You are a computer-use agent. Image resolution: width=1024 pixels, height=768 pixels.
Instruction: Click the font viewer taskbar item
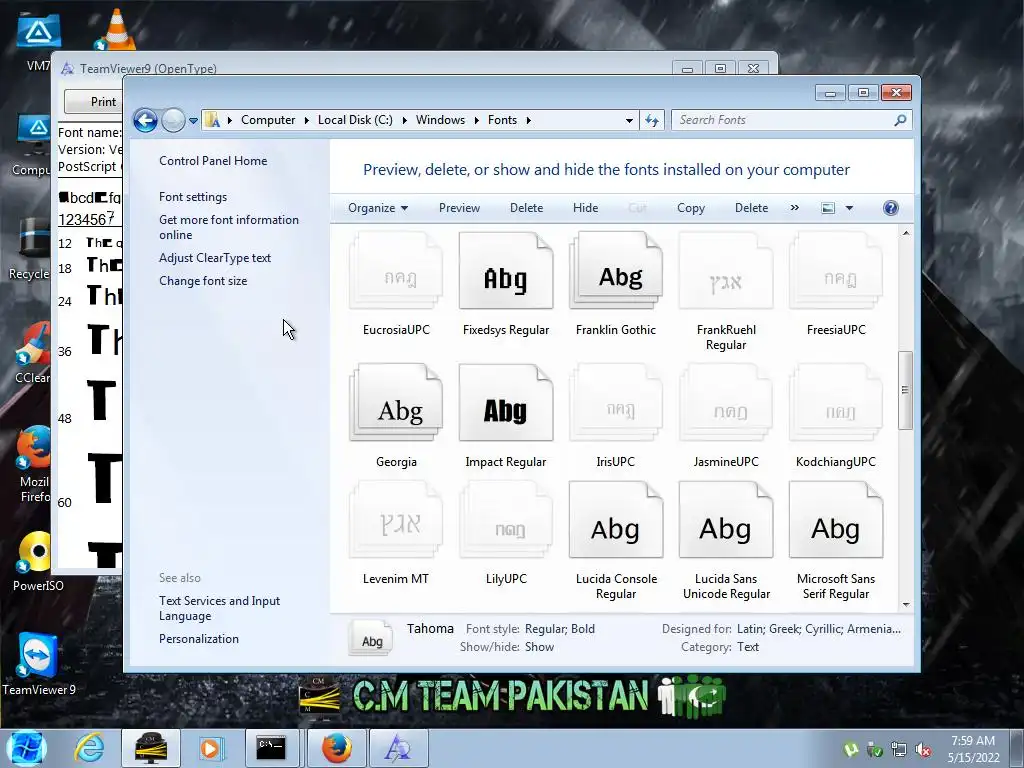pos(398,748)
